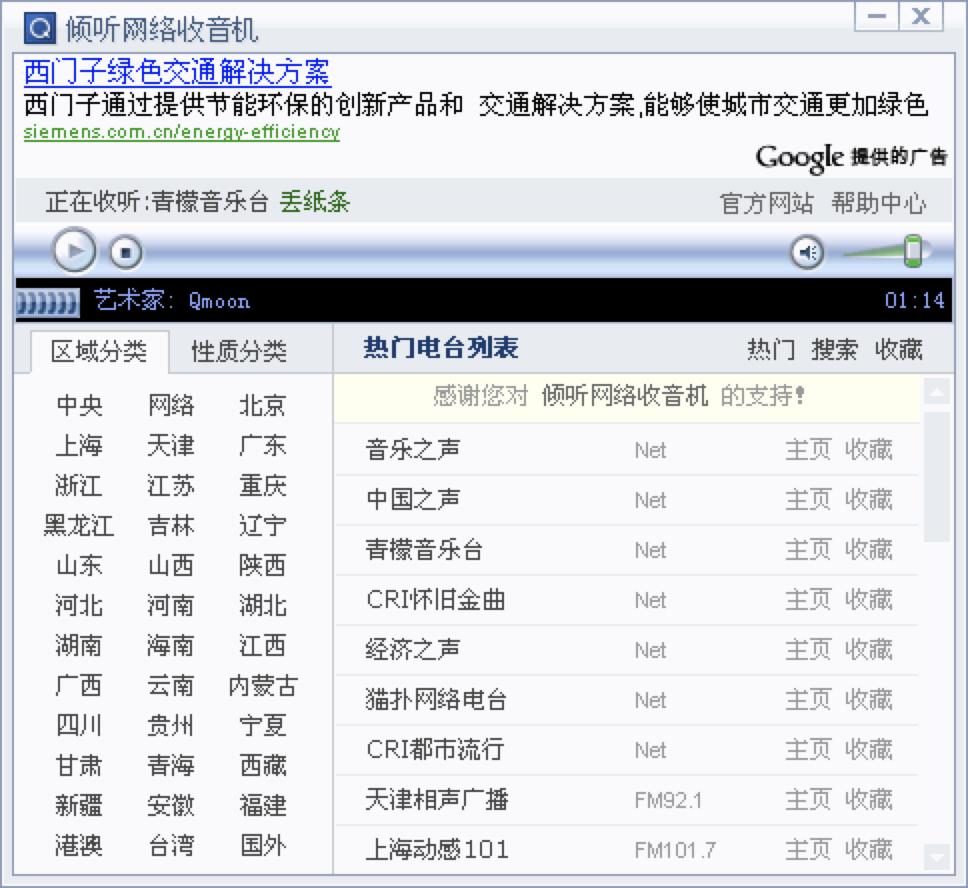Select the 台湾 region
The width and height of the screenshot is (968, 888).
point(171,845)
